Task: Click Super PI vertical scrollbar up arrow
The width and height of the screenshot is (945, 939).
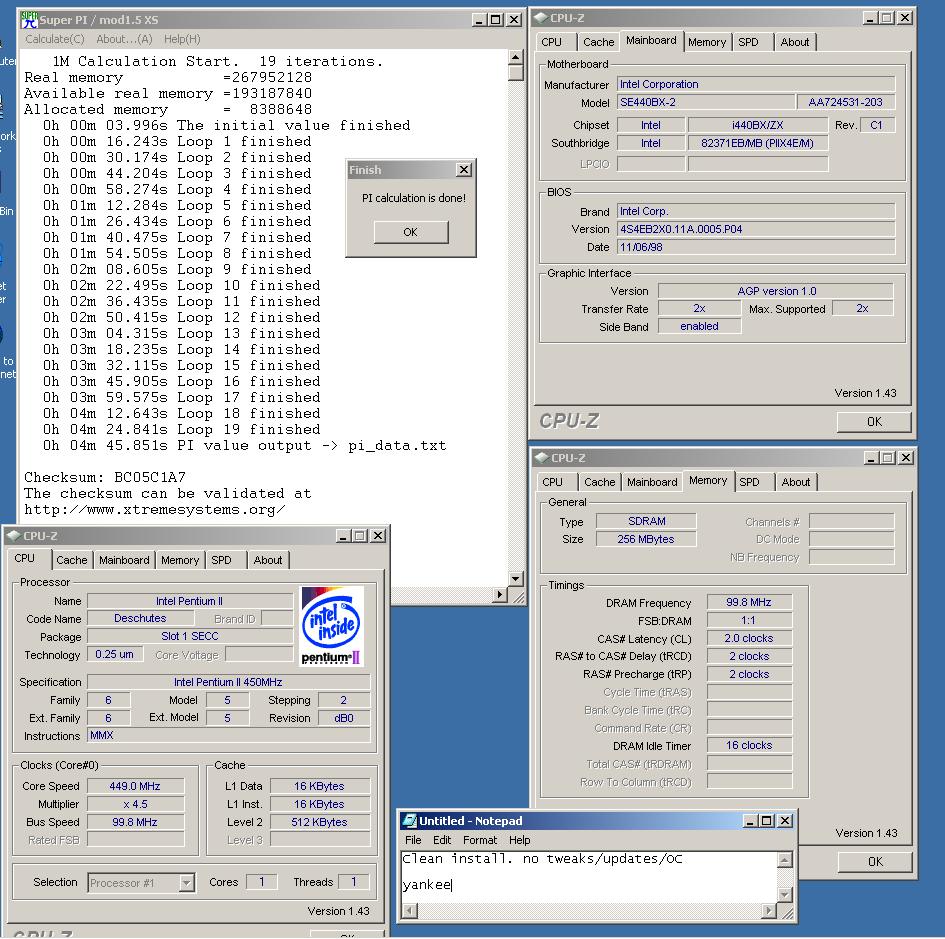Action: point(515,57)
